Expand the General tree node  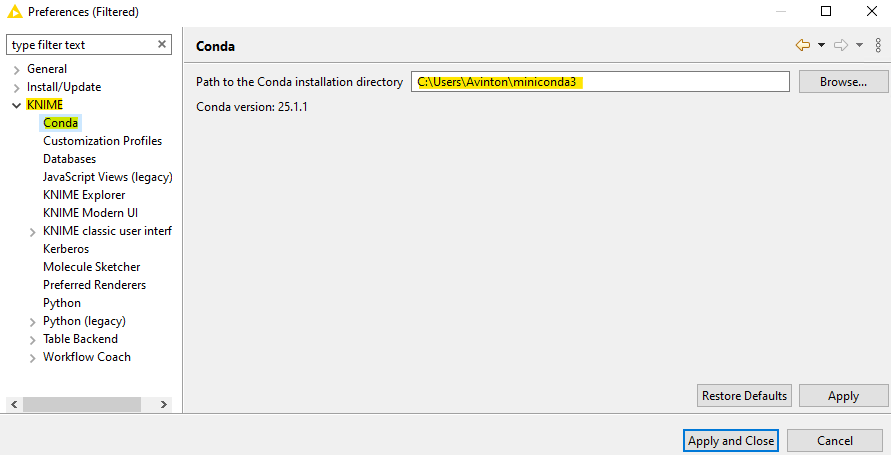tap(16, 70)
